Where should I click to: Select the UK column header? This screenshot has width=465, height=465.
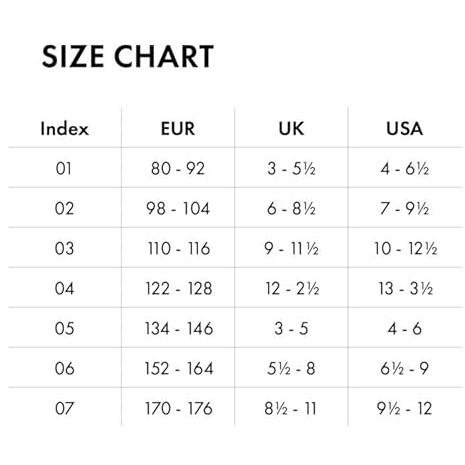click(291, 129)
